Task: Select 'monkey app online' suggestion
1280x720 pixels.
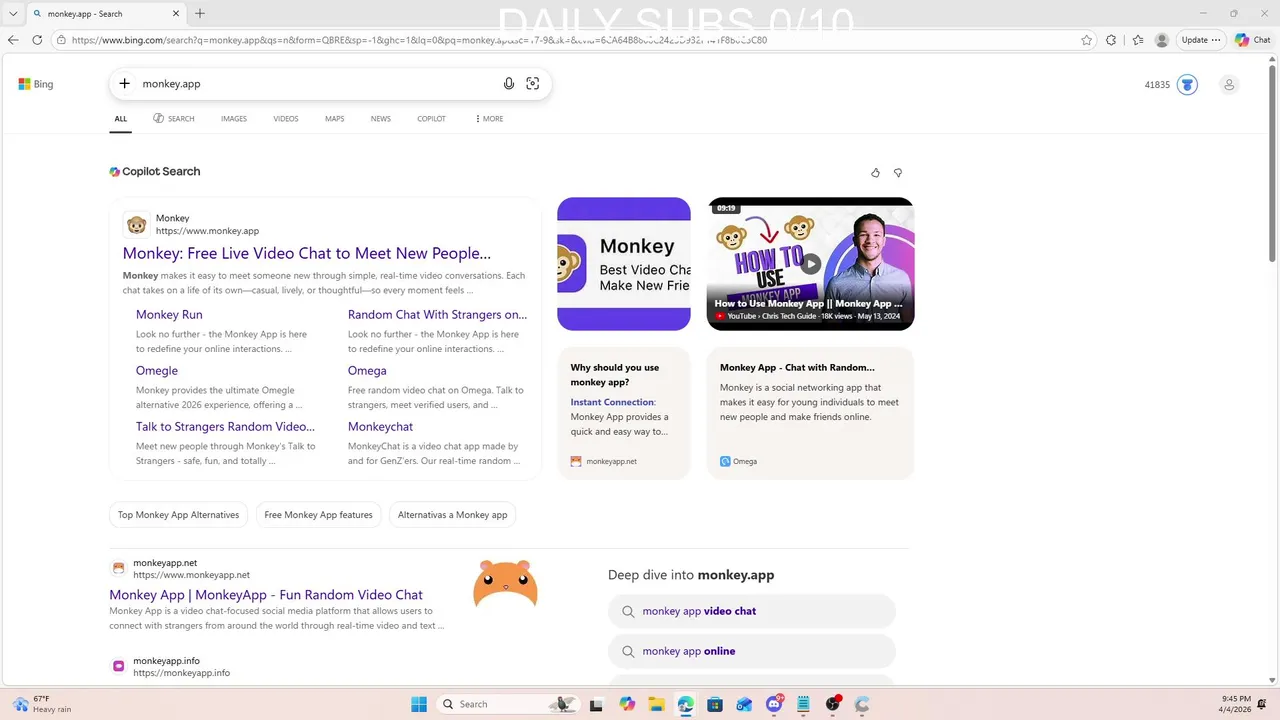Action: pos(752,651)
